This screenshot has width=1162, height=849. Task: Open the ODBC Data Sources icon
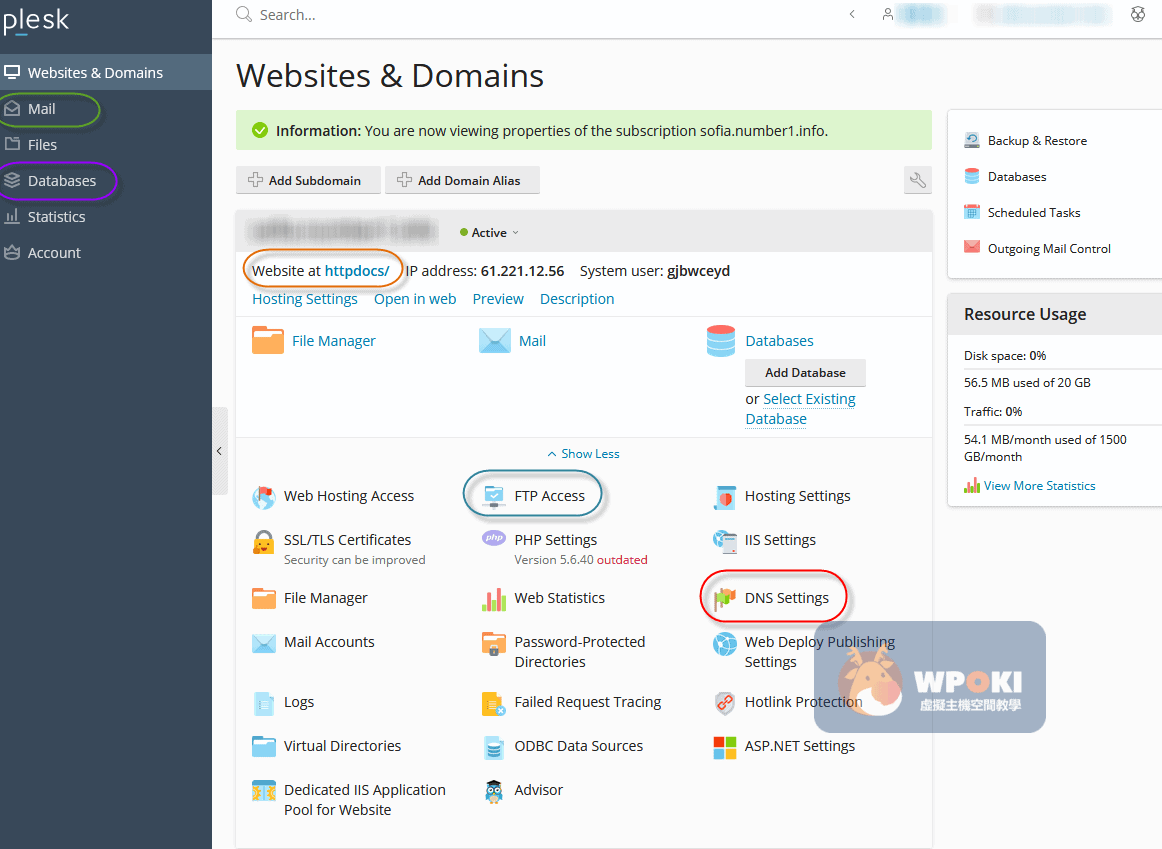494,747
